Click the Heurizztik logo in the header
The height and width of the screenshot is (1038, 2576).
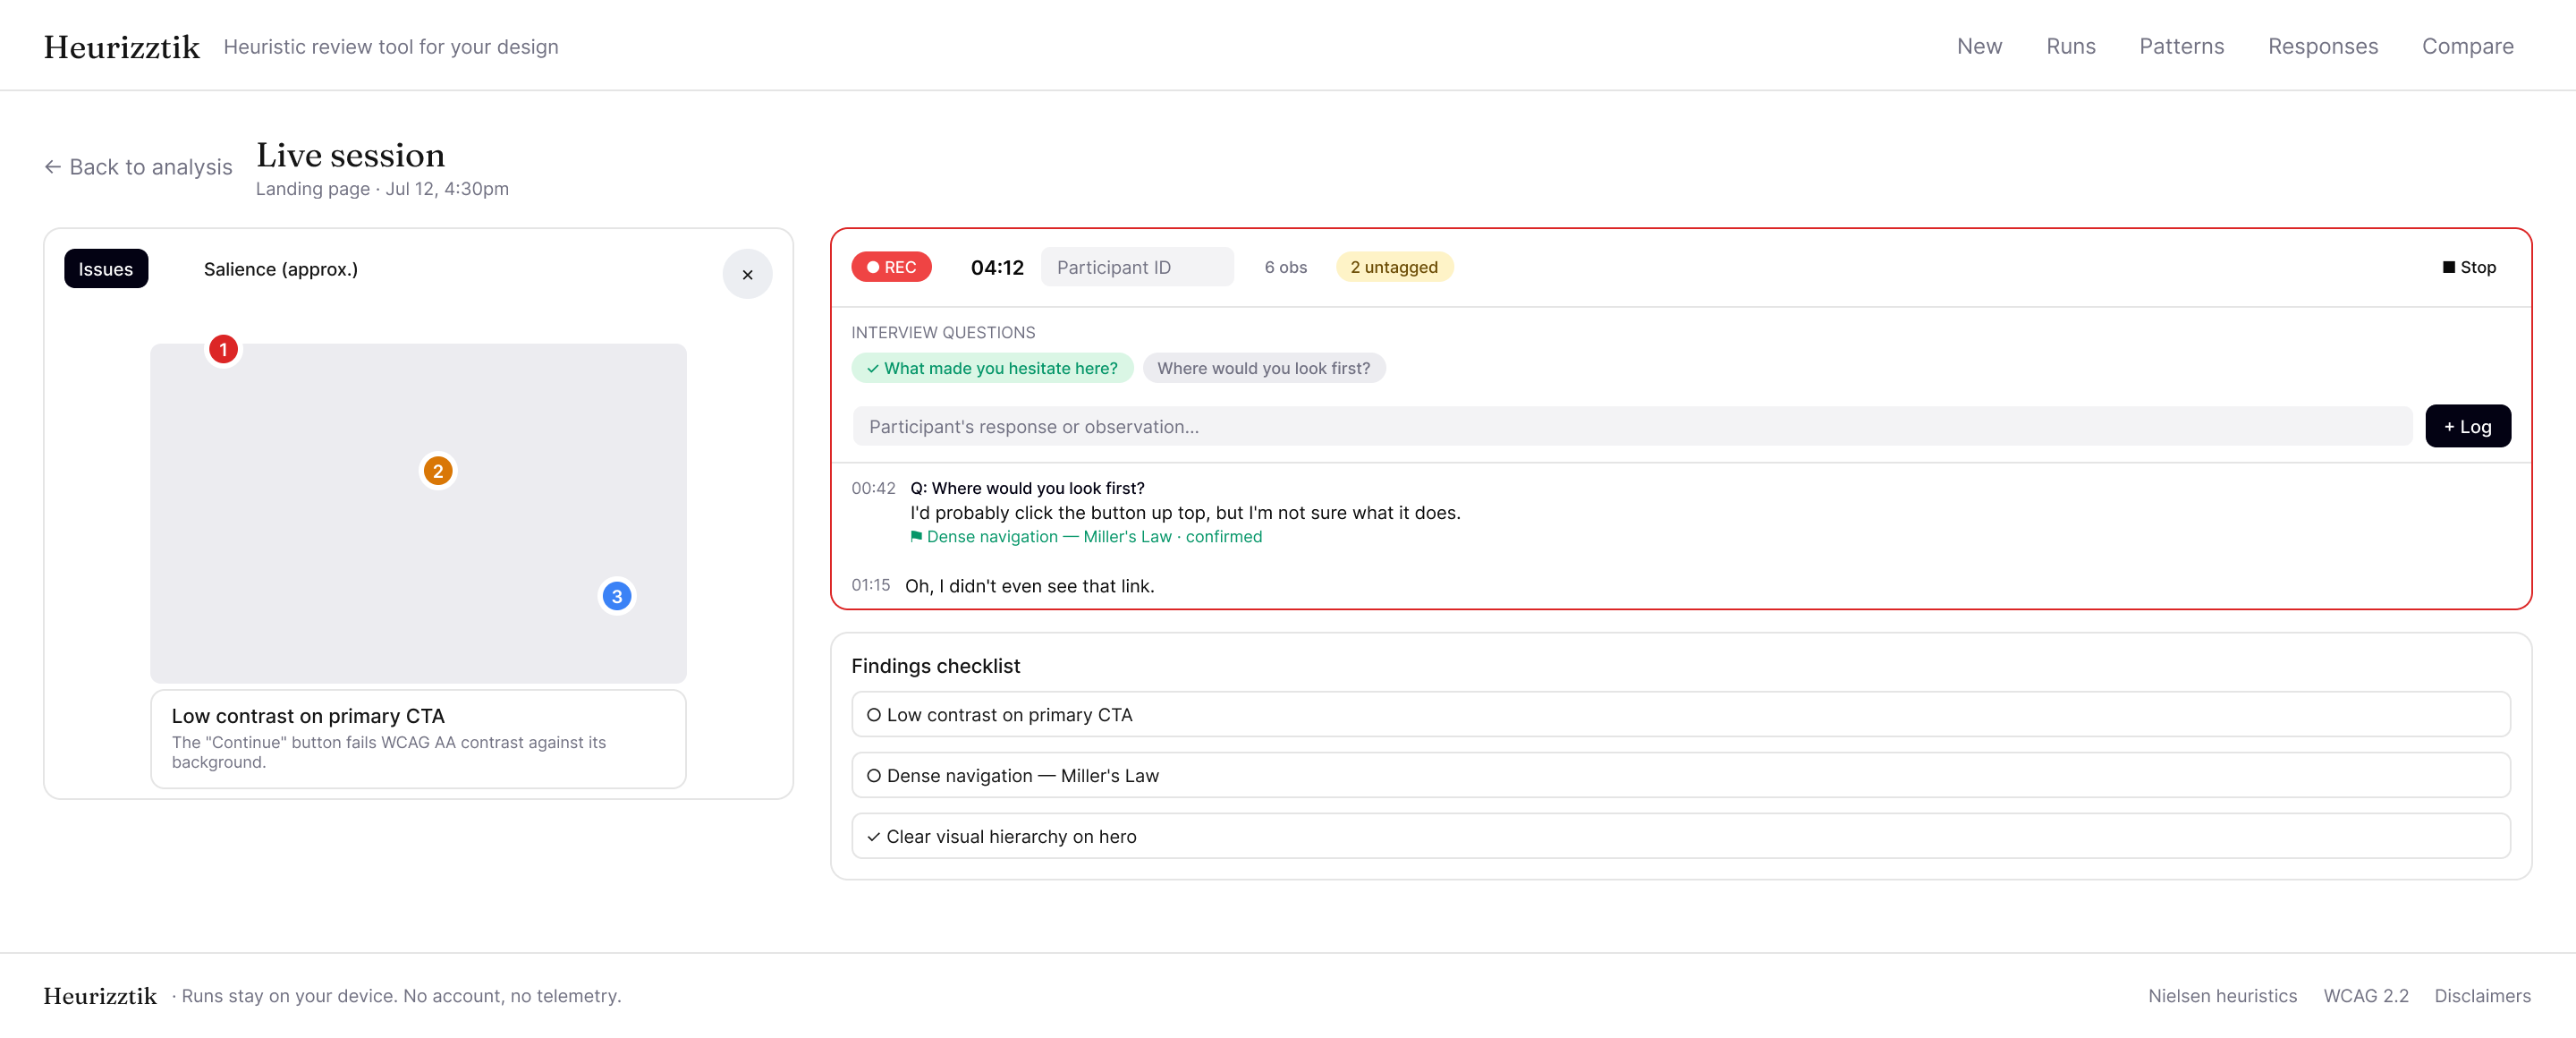coord(122,47)
